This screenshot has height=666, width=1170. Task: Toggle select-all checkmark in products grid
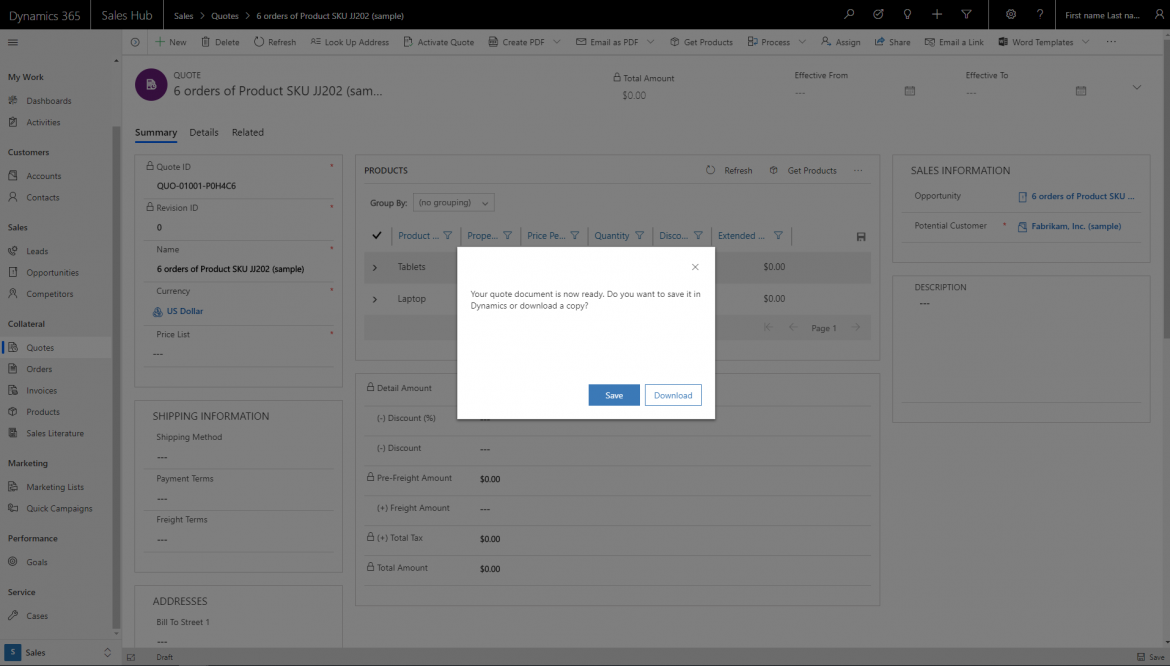pyautogui.click(x=377, y=236)
